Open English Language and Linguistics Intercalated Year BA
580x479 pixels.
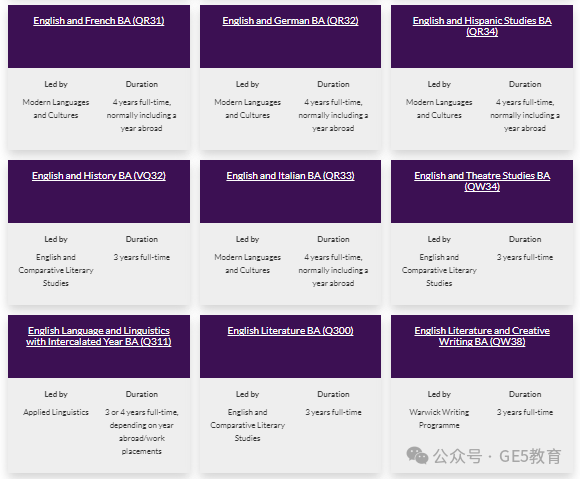pos(99,336)
